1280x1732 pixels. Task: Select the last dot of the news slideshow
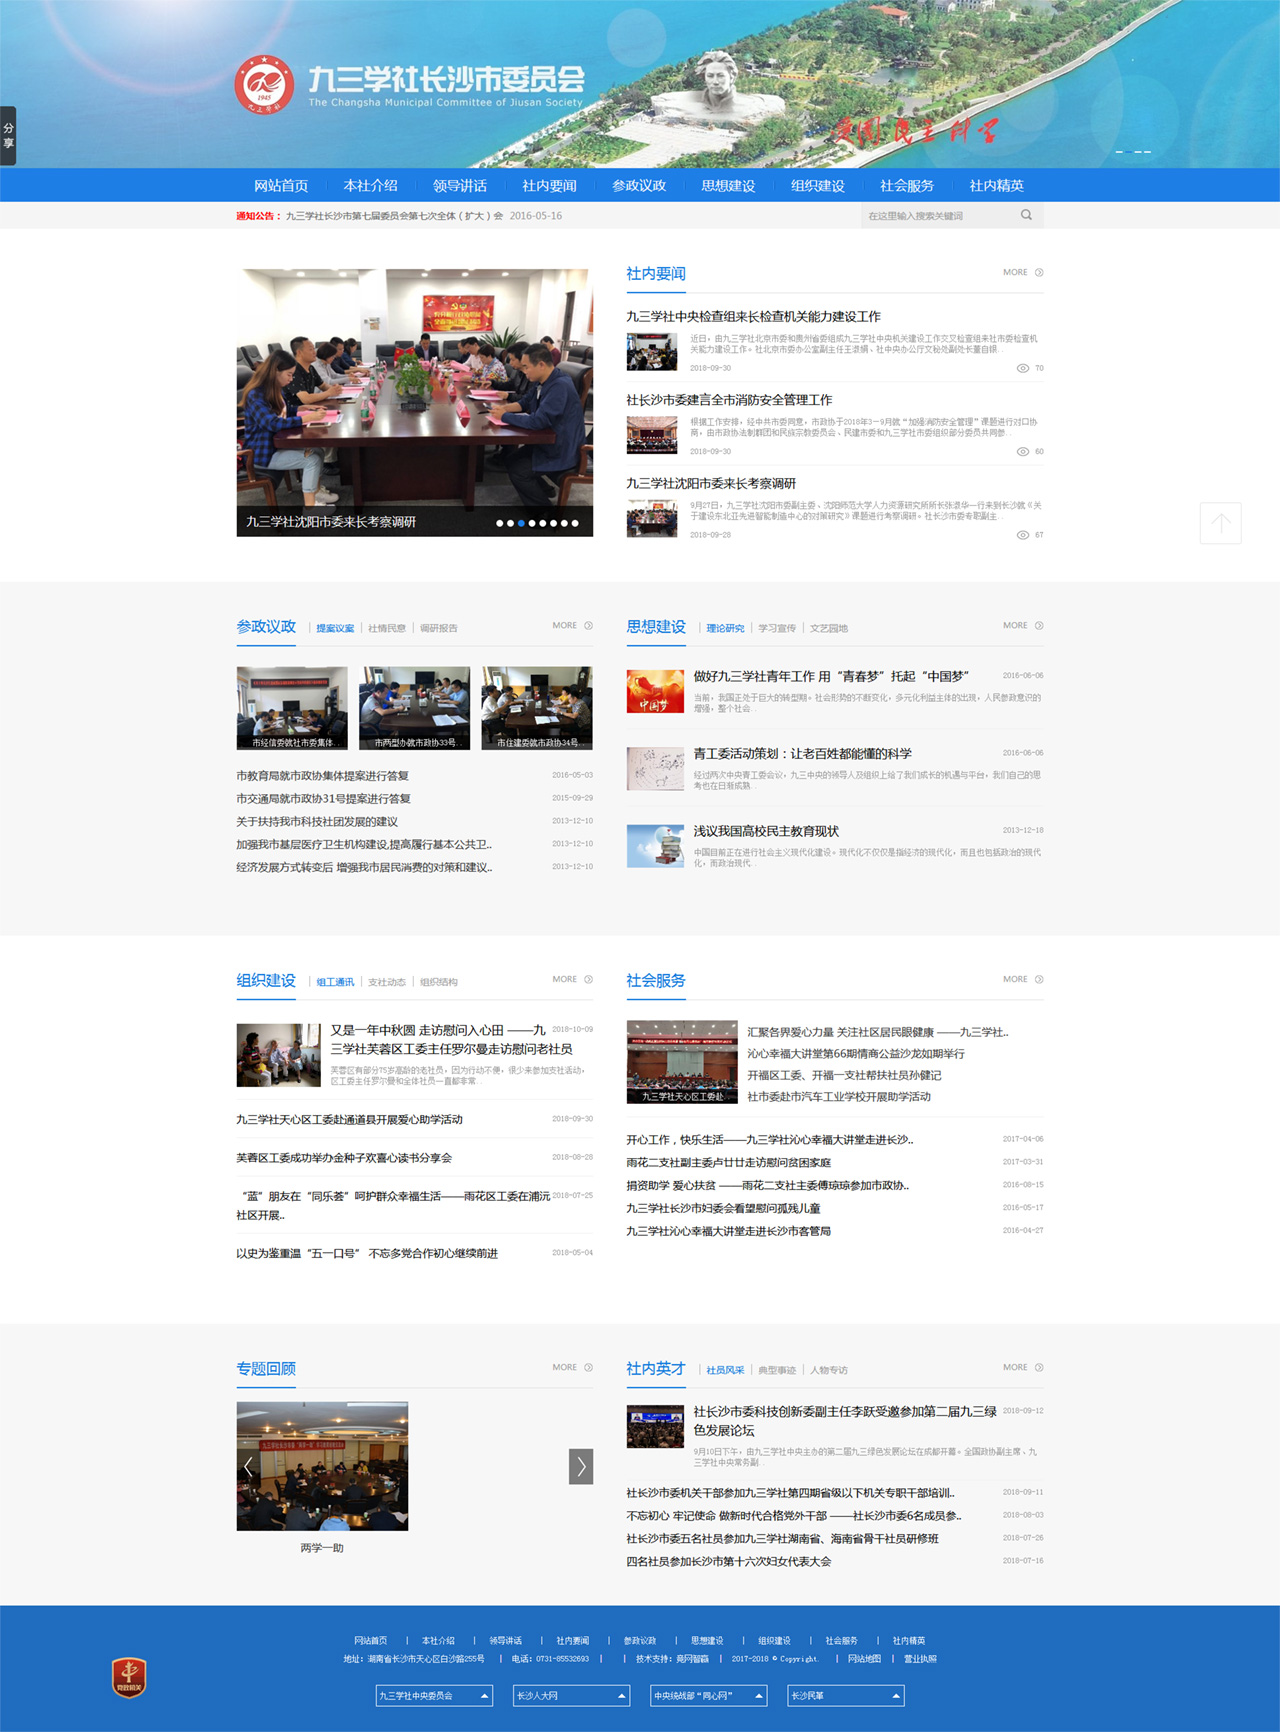pos(575,523)
